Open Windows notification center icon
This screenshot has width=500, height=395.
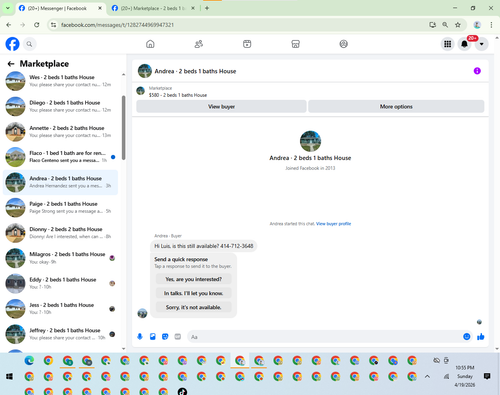(487, 376)
